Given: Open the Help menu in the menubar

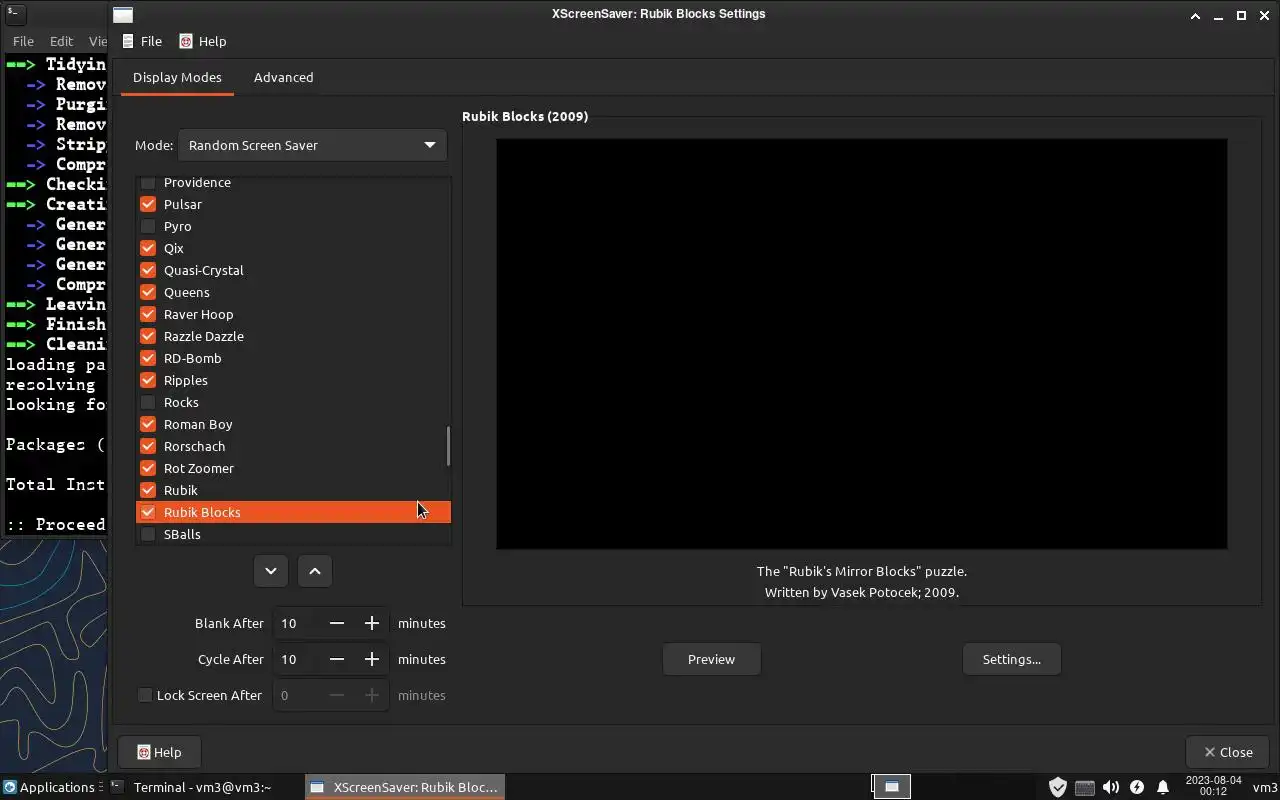Looking at the screenshot, I should coord(202,41).
